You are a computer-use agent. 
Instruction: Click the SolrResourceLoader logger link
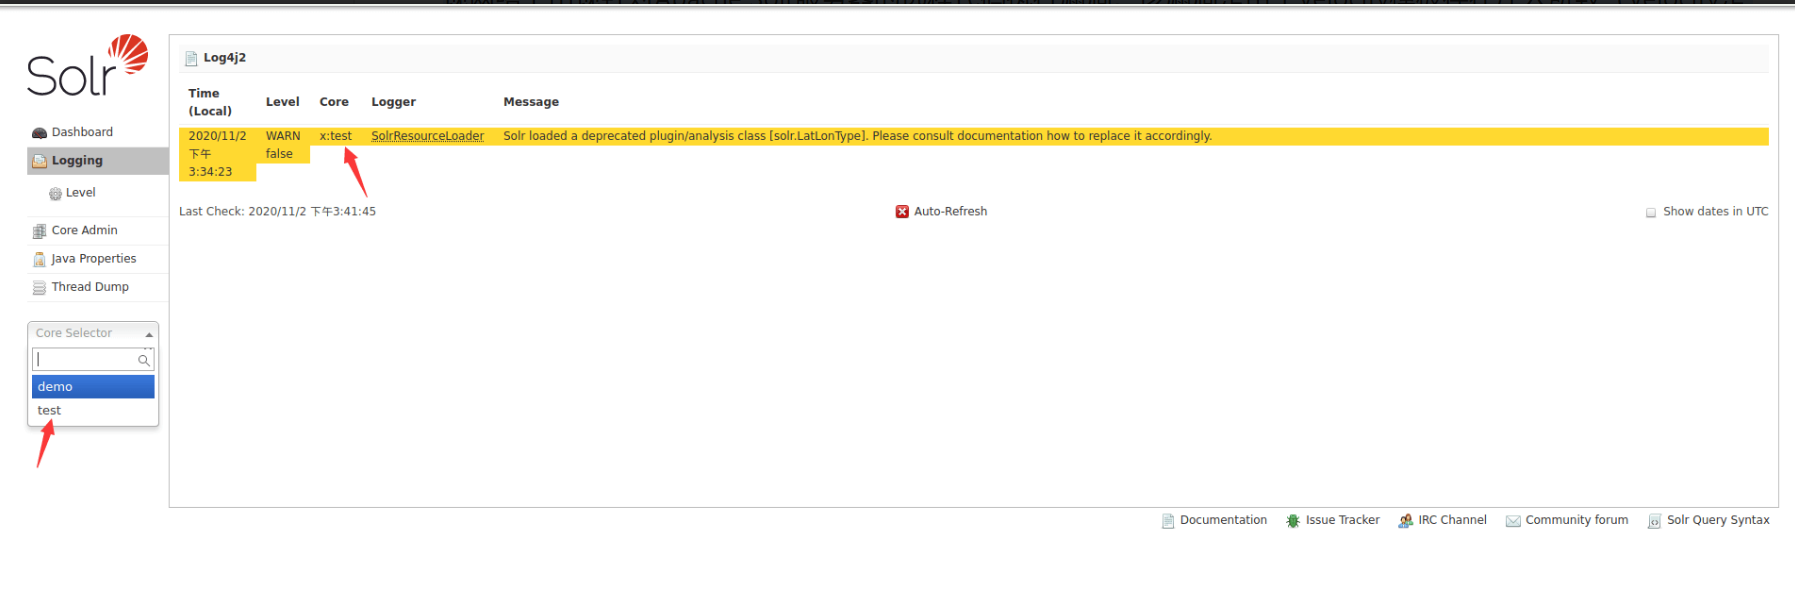click(x=427, y=136)
